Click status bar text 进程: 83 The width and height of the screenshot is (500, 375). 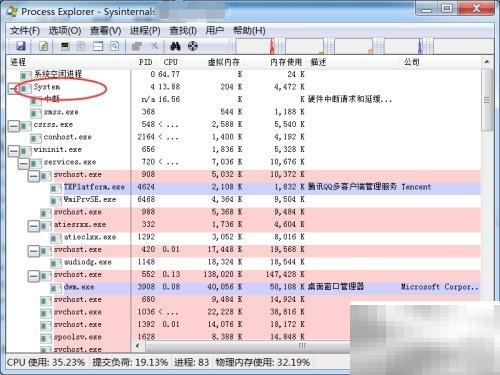192,362
